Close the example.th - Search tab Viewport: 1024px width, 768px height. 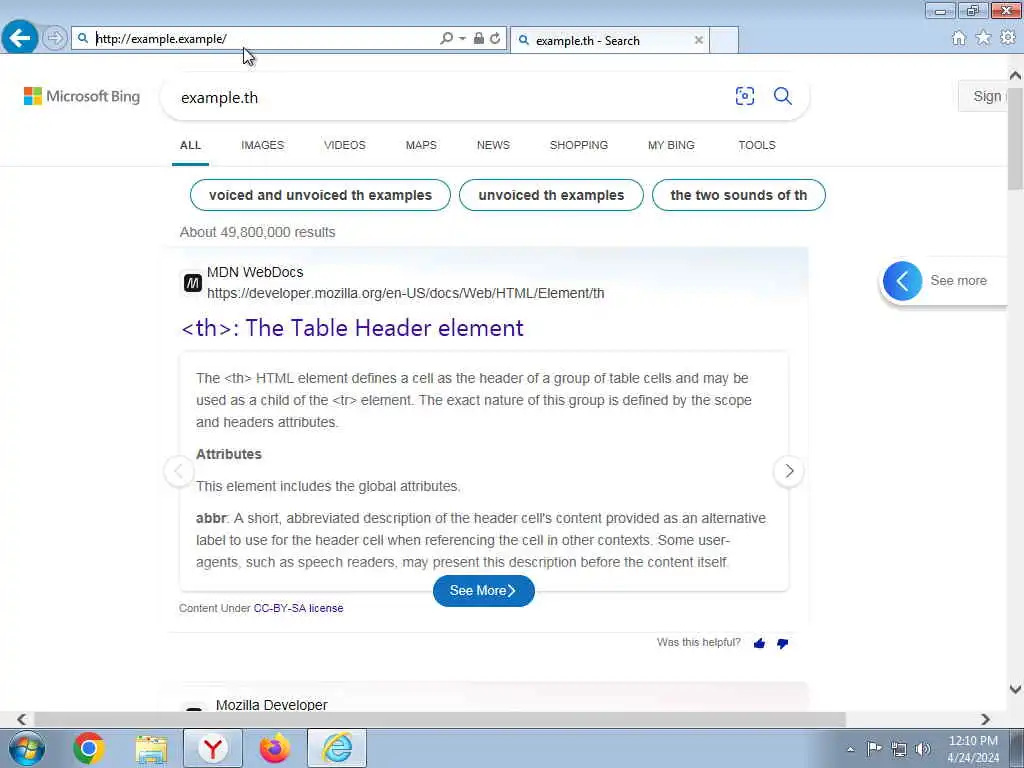[699, 40]
